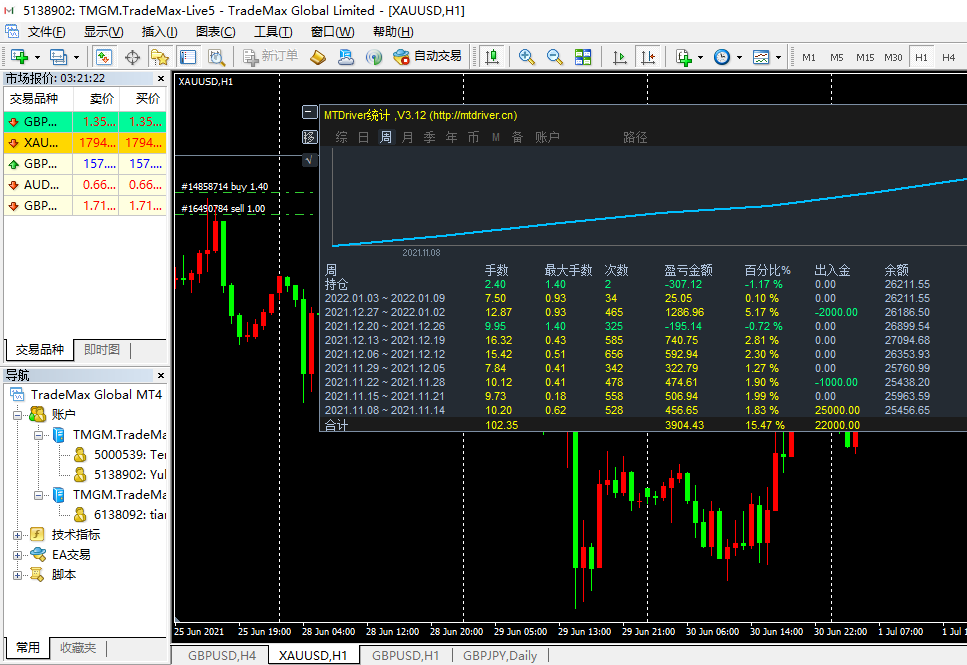This screenshot has width=967, height=665.
Task: Select the 月 monthly tab in MTDriver
Action: 408,137
